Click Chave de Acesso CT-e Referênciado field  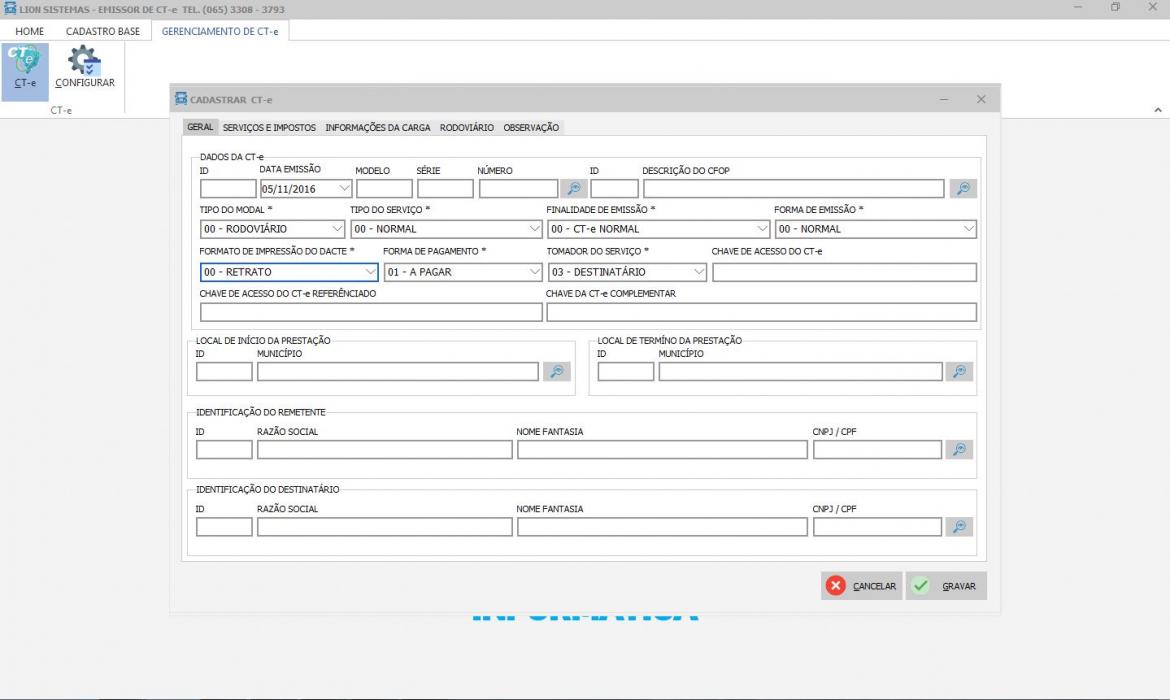[371, 312]
